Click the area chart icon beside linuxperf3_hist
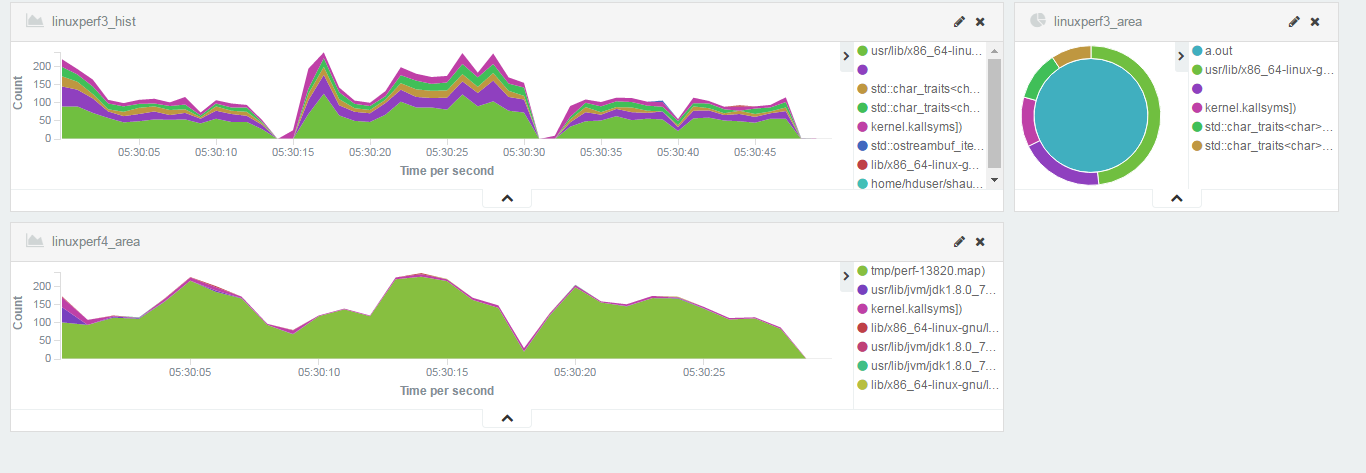The image size is (1366, 473). [34, 21]
